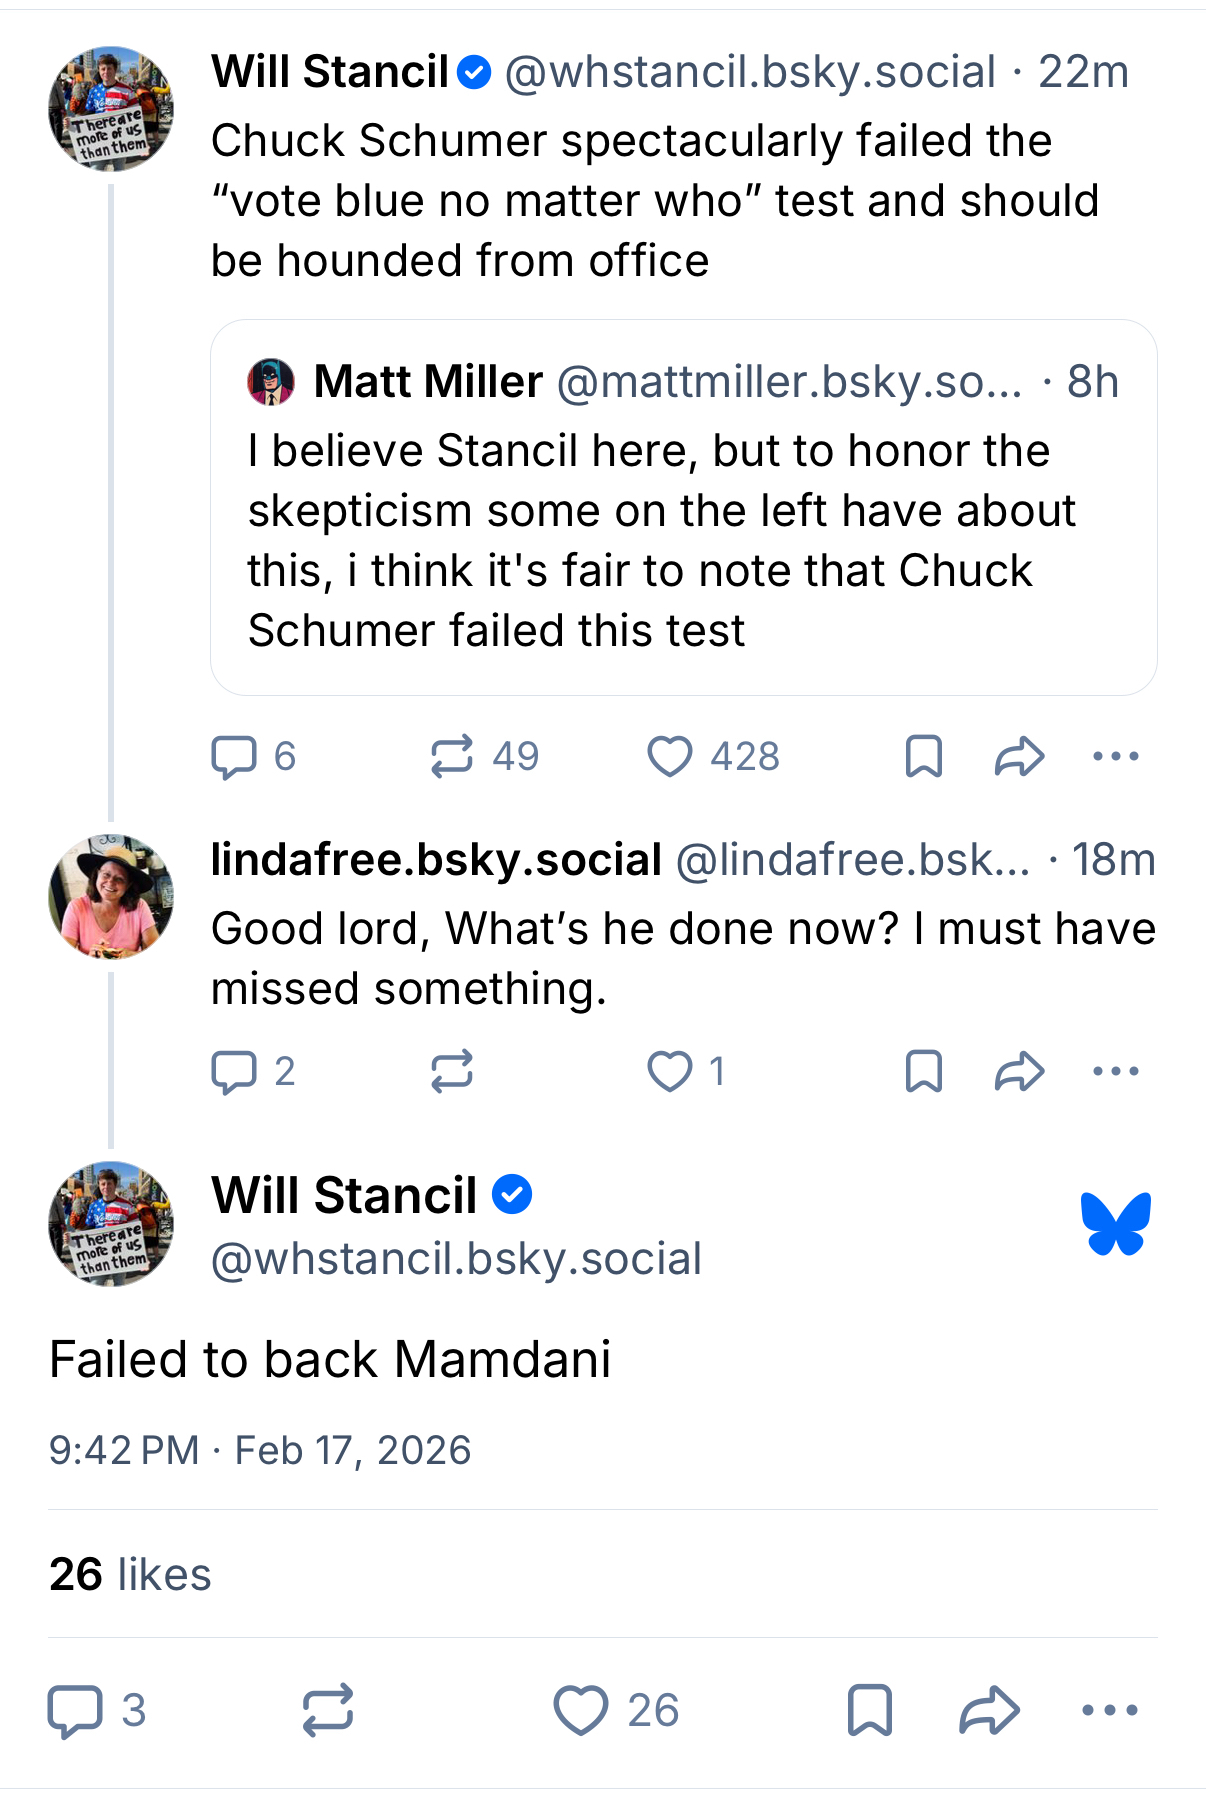Open lindafree's profile avatar
The width and height of the screenshot is (1206, 1801).
tap(111, 897)
